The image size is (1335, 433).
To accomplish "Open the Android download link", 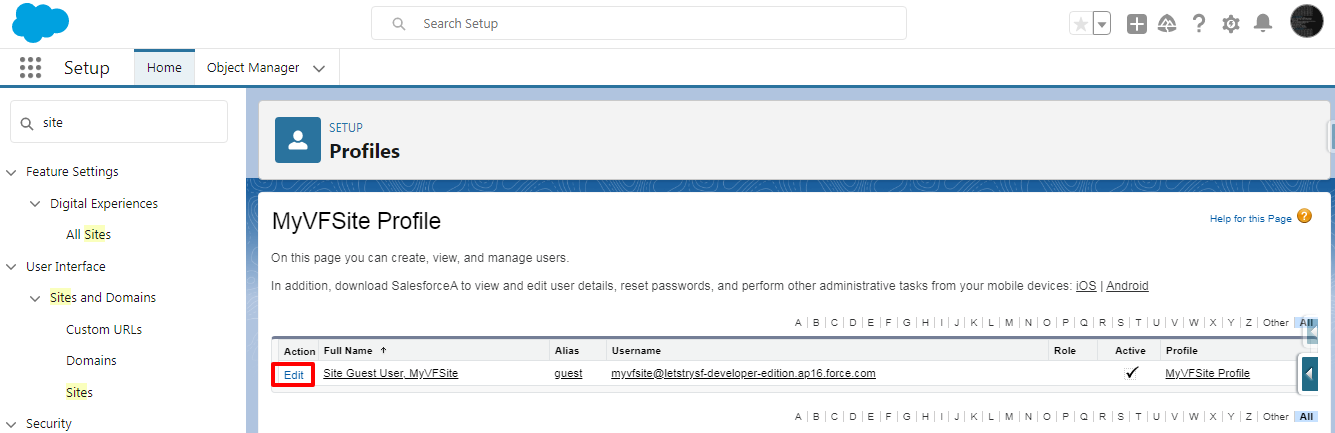I will click(x=1127, y=286).
